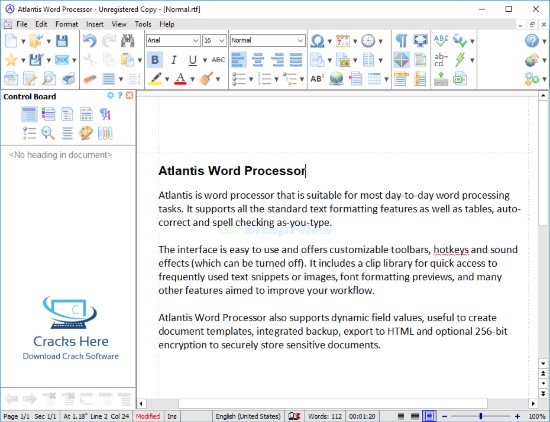Click the Hyphenation ab-cd icon
Viewport: 550px width, 422px height.
pyautogui.click(x=440, y=60)
